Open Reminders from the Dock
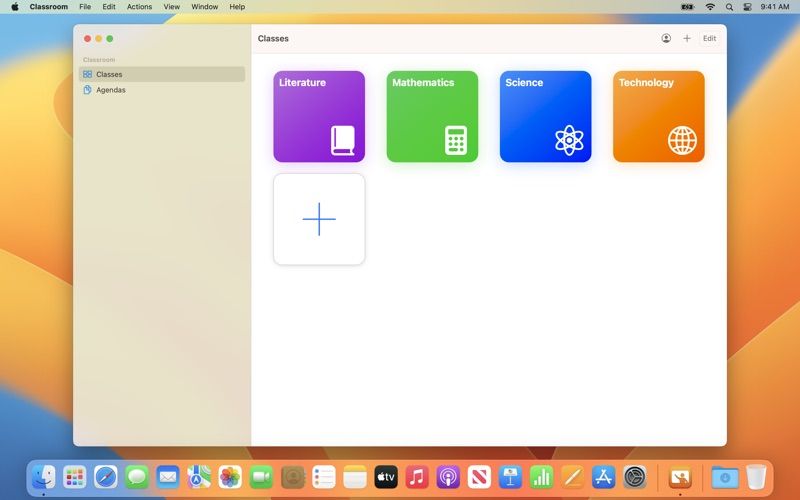This screenshot has width=800, height=500. [x=323, y=478]
